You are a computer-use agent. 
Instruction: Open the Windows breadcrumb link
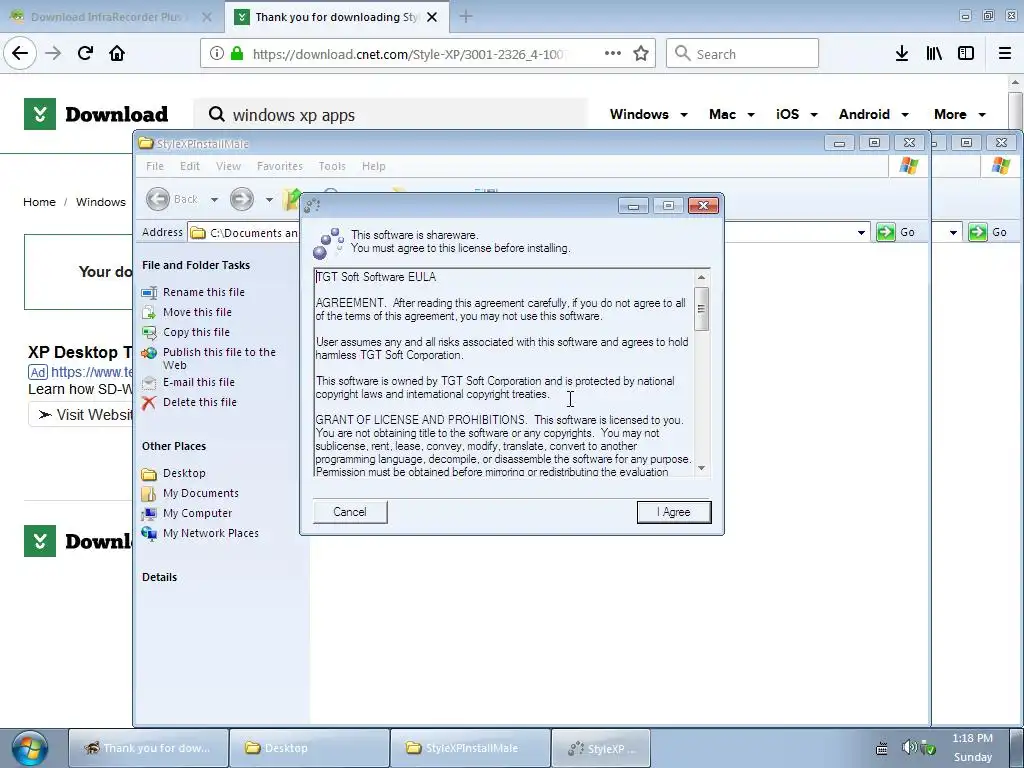tap(101, 202)
